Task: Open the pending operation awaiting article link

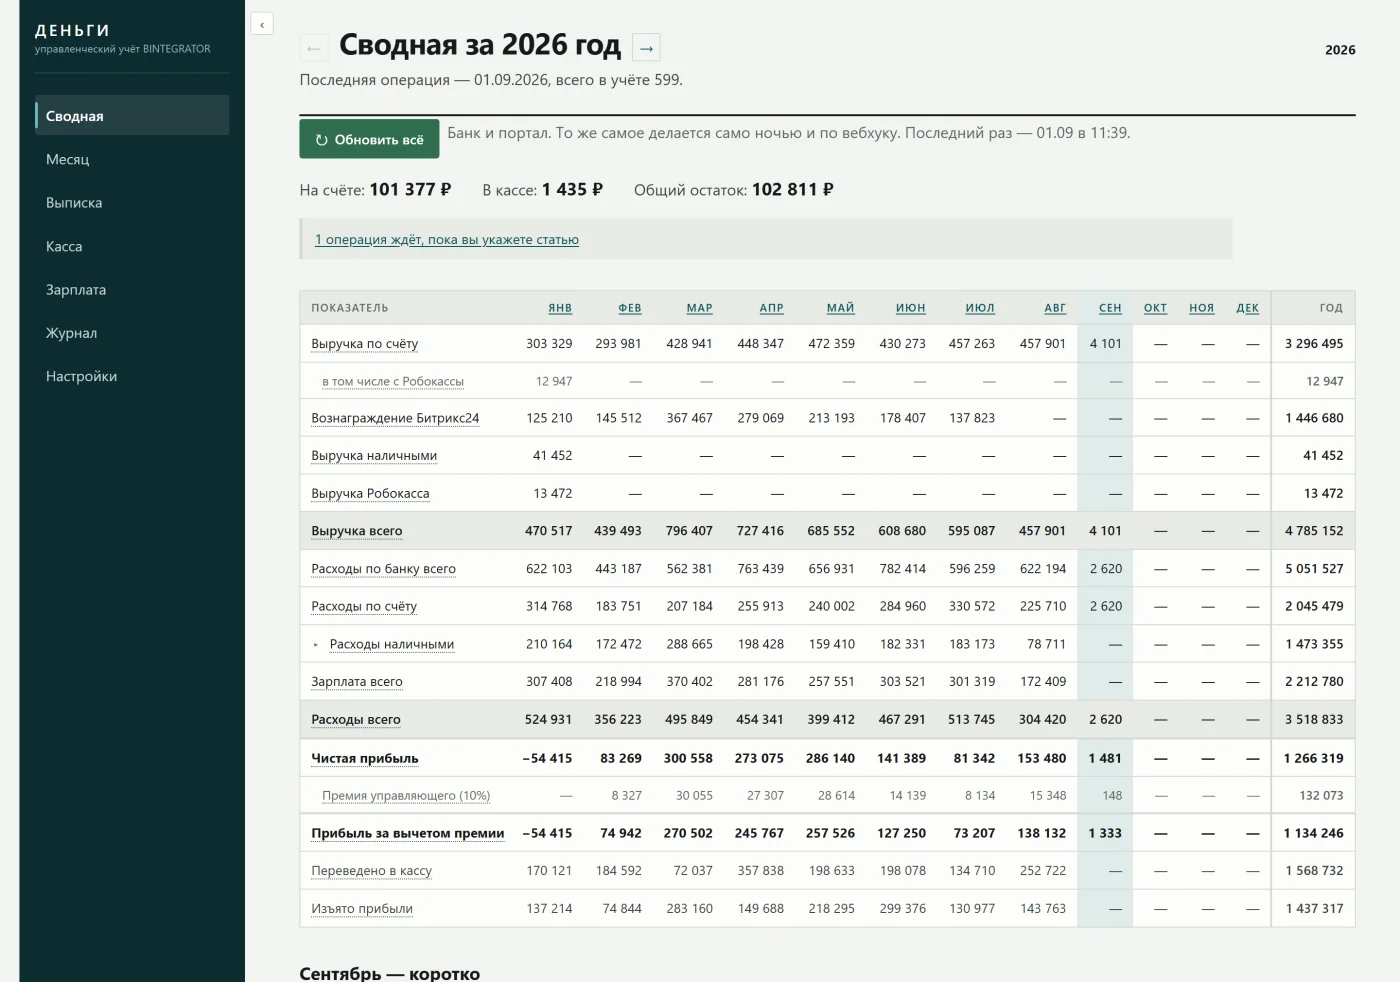Action: [447, 240]
